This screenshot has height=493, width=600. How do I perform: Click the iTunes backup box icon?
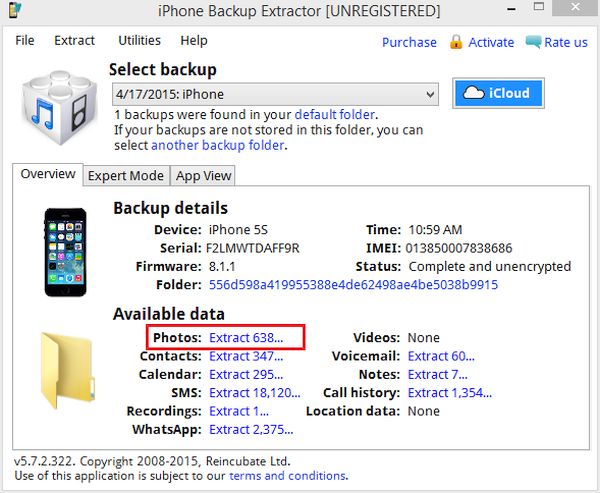click(59, 107)
